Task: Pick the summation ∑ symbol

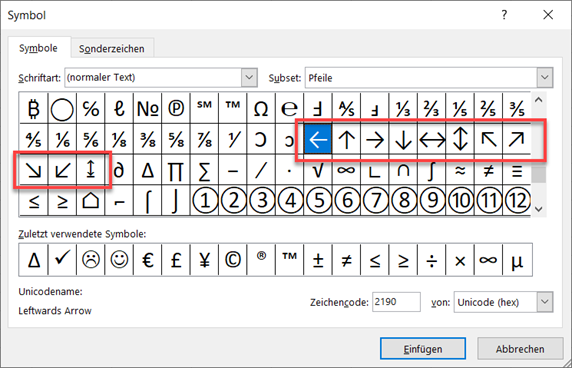Action: click(205, 170)
